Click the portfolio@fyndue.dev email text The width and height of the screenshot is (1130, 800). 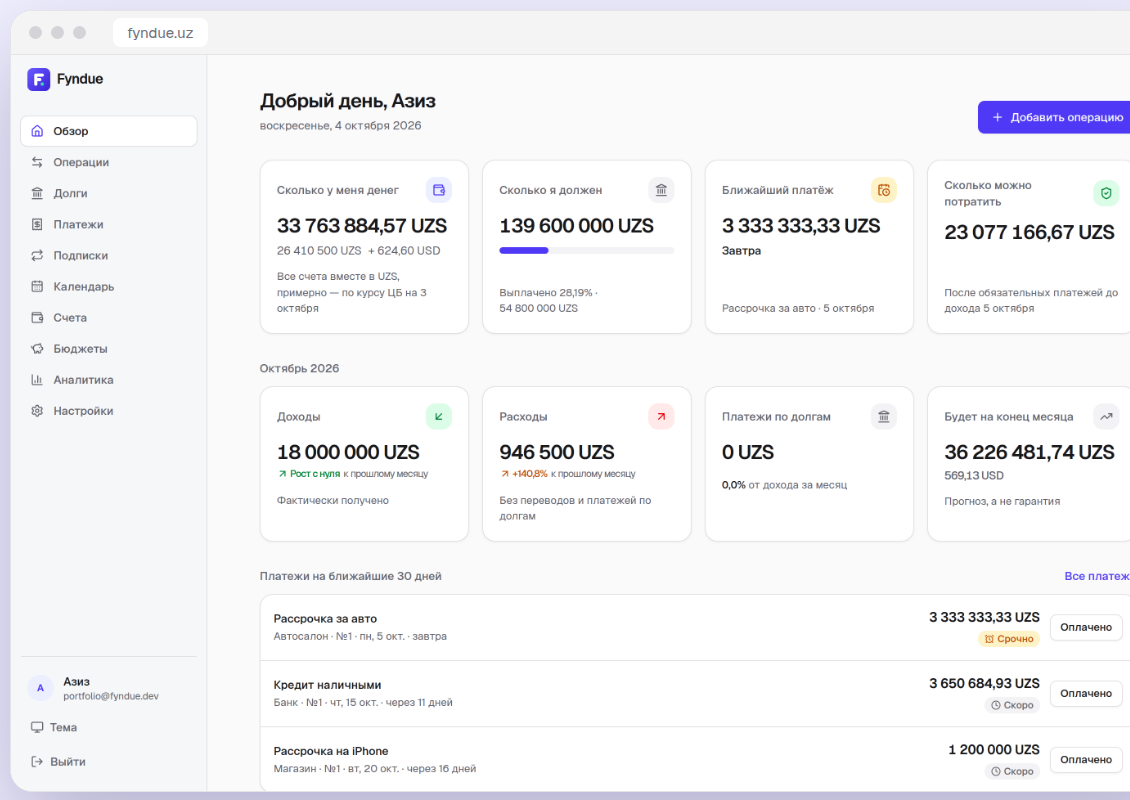[111, 696]
